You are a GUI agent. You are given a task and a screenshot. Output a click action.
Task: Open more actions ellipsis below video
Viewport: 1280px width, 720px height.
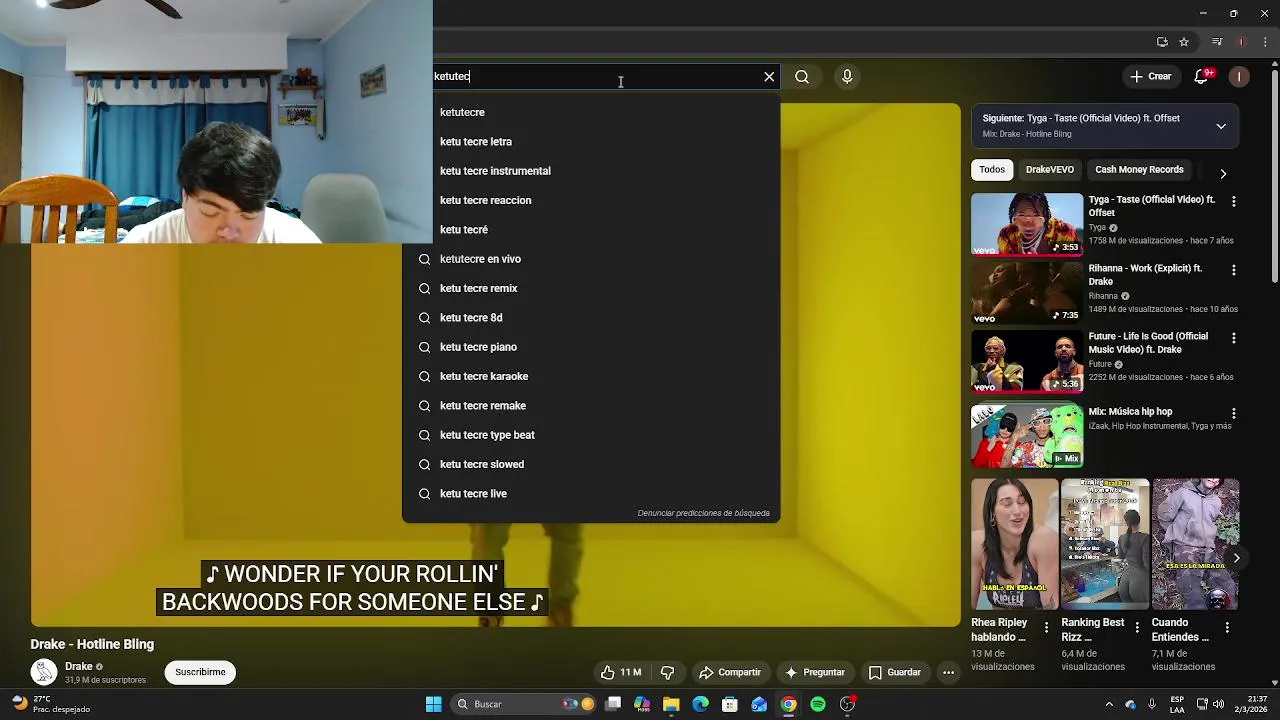(x=948, y=673)
